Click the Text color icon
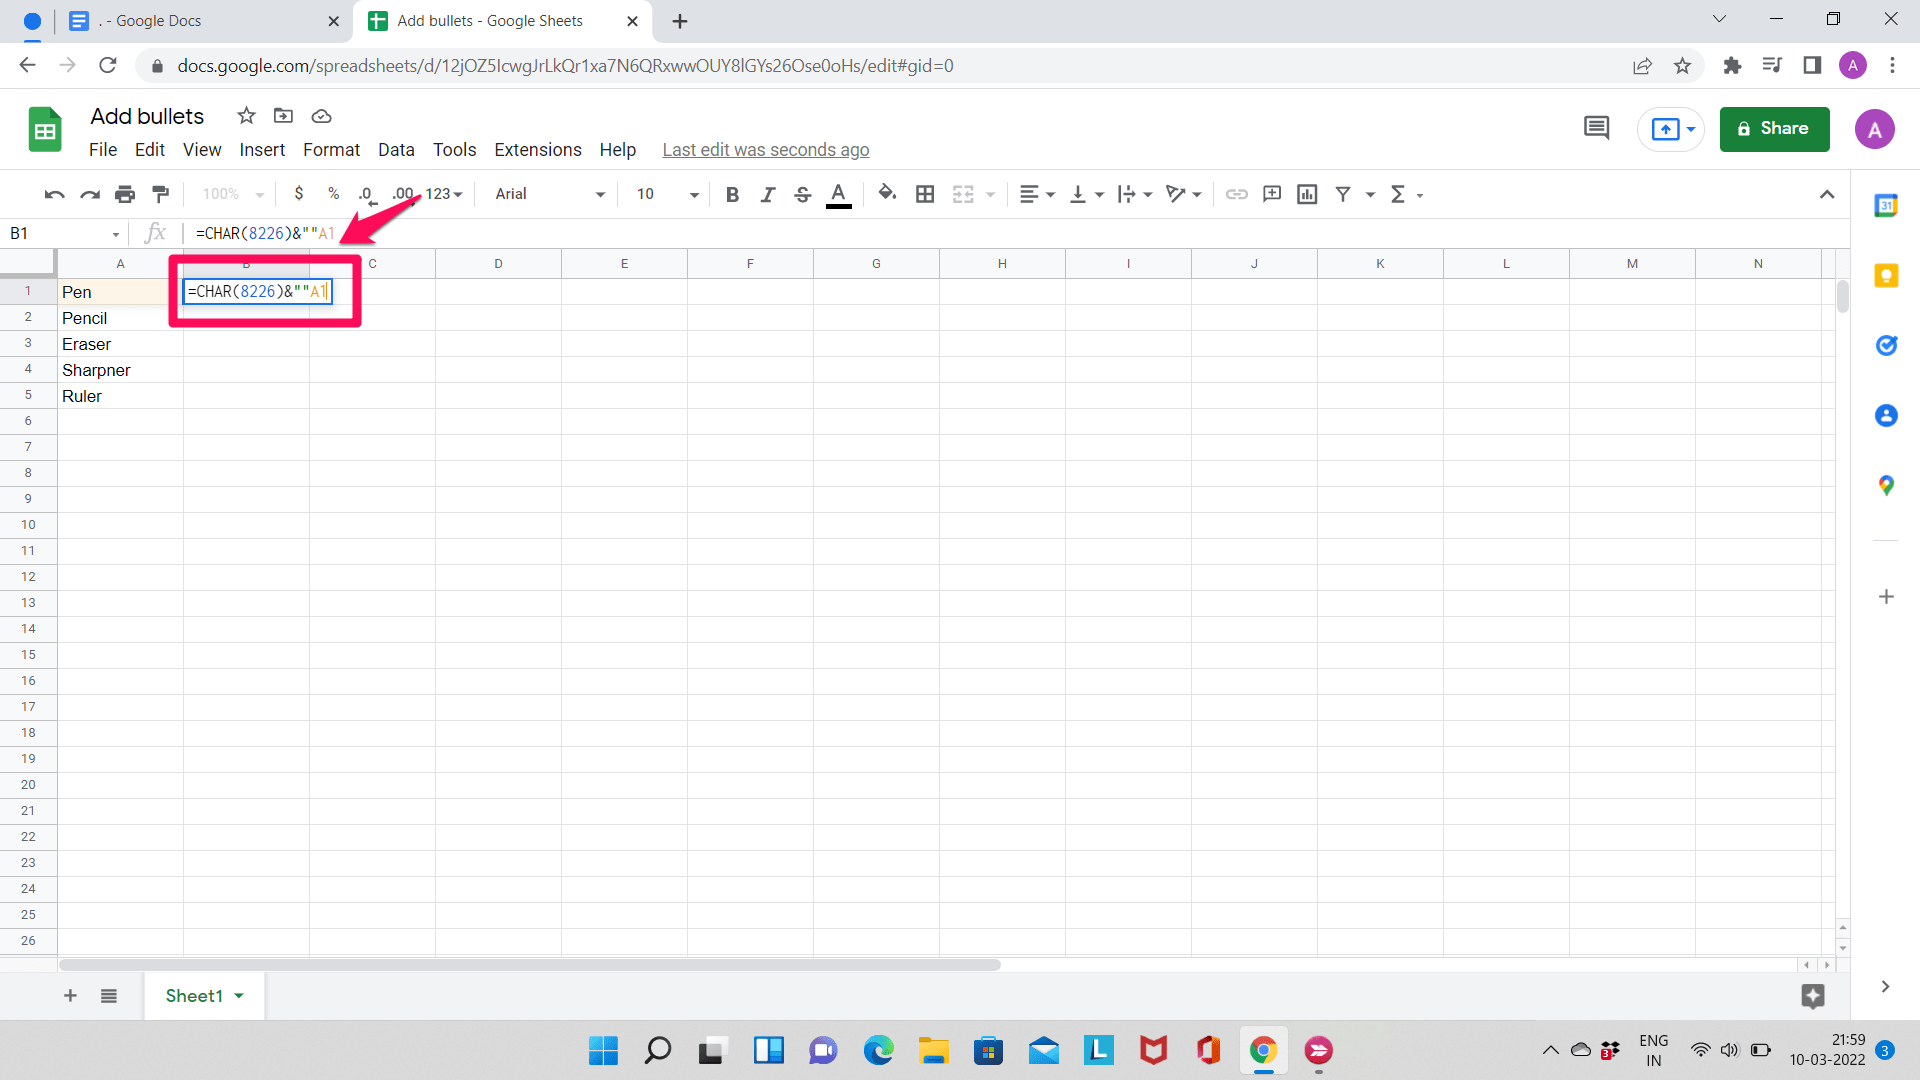 [839, 194]
